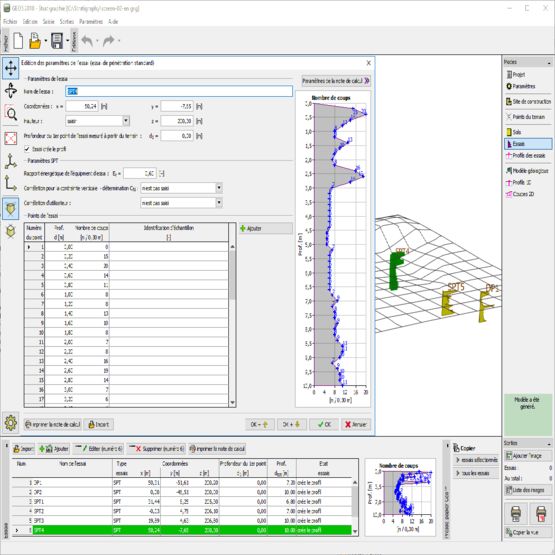Open the Paramètres menu

91,22
